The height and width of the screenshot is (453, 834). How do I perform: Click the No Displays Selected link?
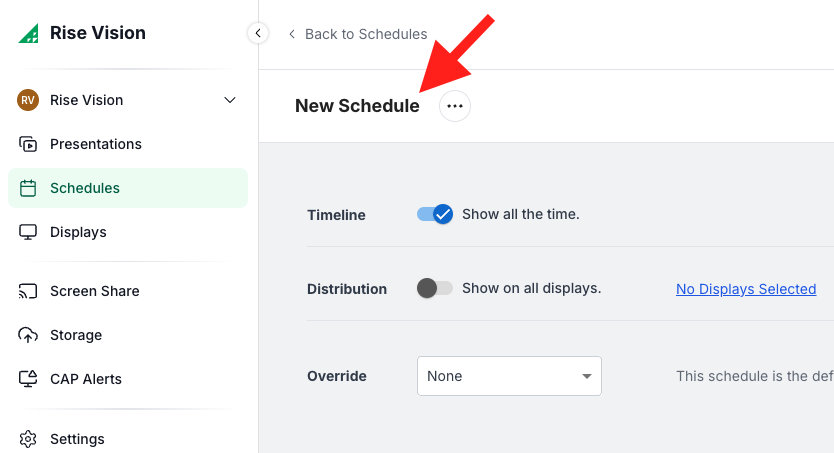(x=746, y=289)
